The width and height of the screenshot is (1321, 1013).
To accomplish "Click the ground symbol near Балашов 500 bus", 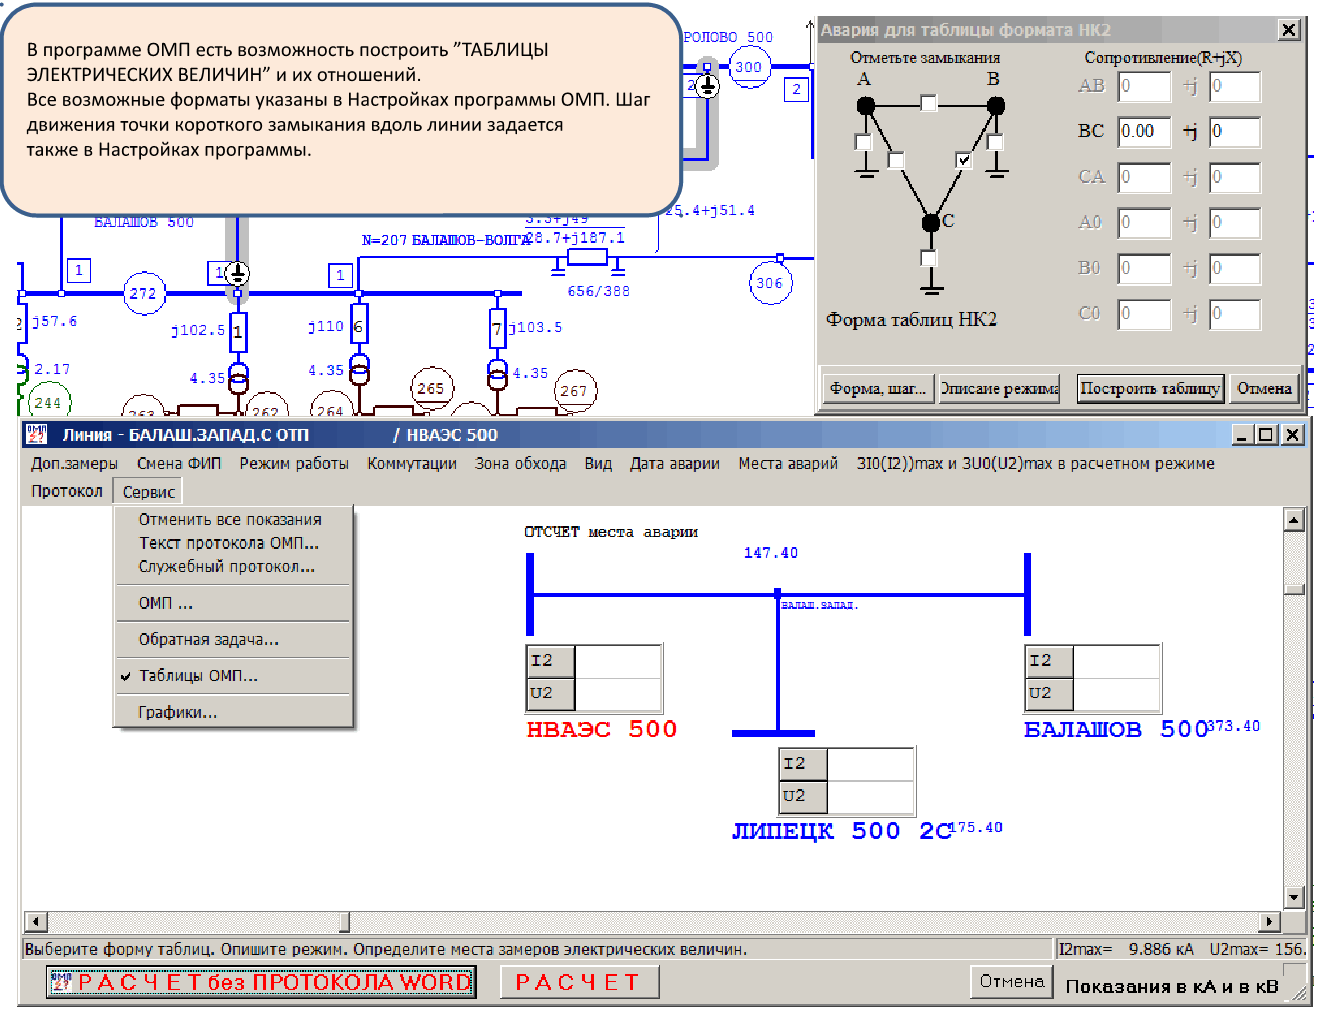I will (x=237, y=272).
